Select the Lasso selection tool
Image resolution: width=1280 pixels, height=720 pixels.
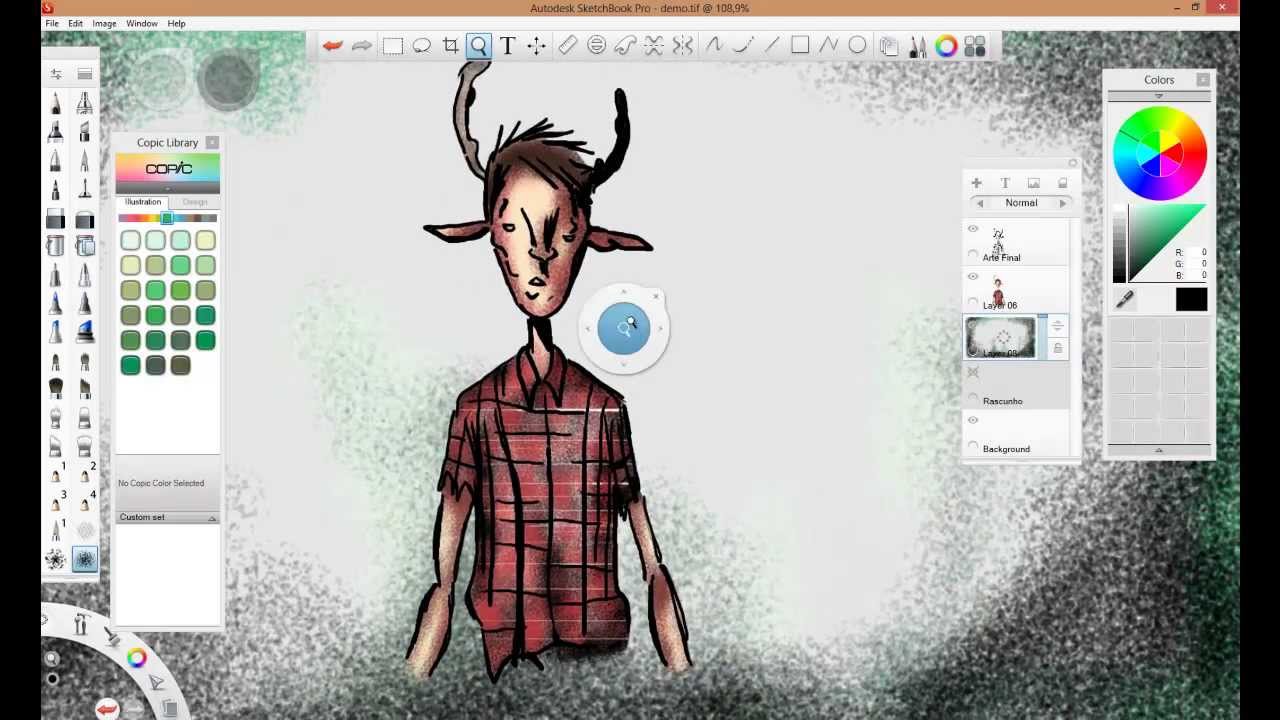421,45
